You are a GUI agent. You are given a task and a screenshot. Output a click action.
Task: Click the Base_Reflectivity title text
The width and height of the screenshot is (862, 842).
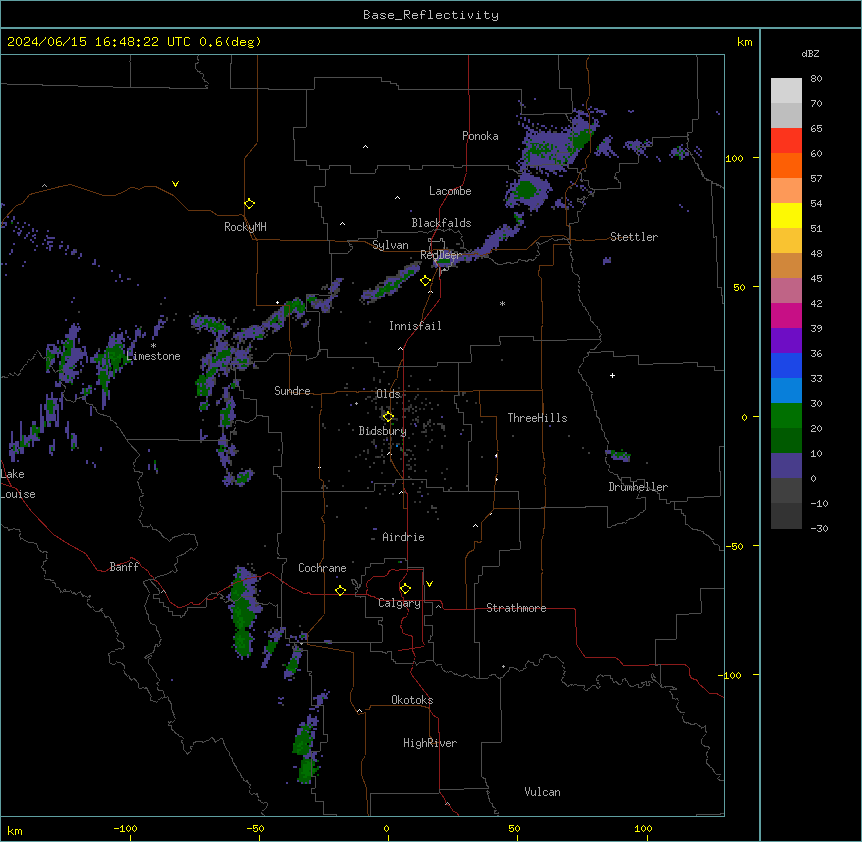[431, 15]
